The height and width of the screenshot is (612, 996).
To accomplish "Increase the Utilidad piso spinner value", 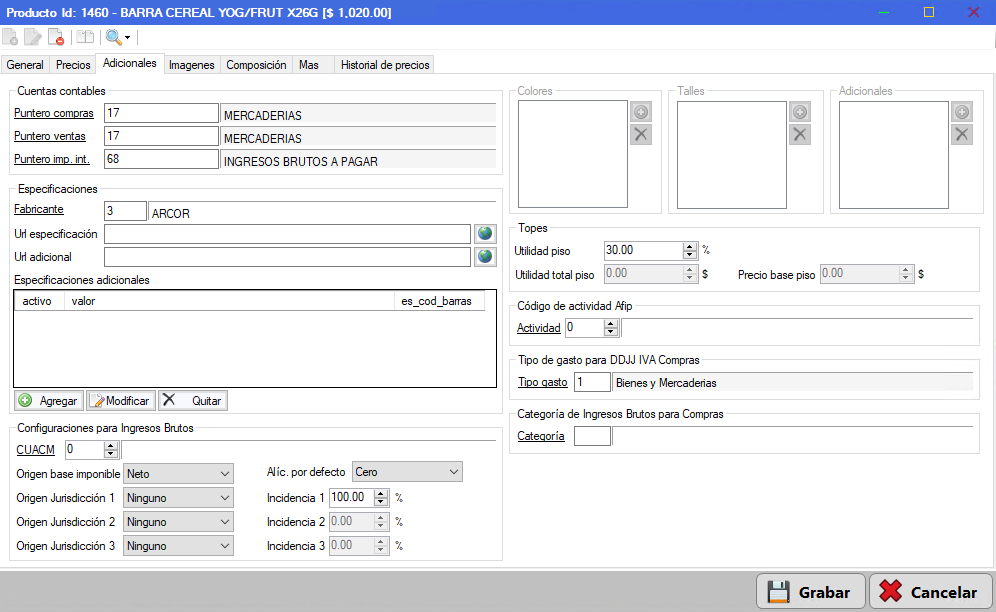I will click(x=690, y=247).
